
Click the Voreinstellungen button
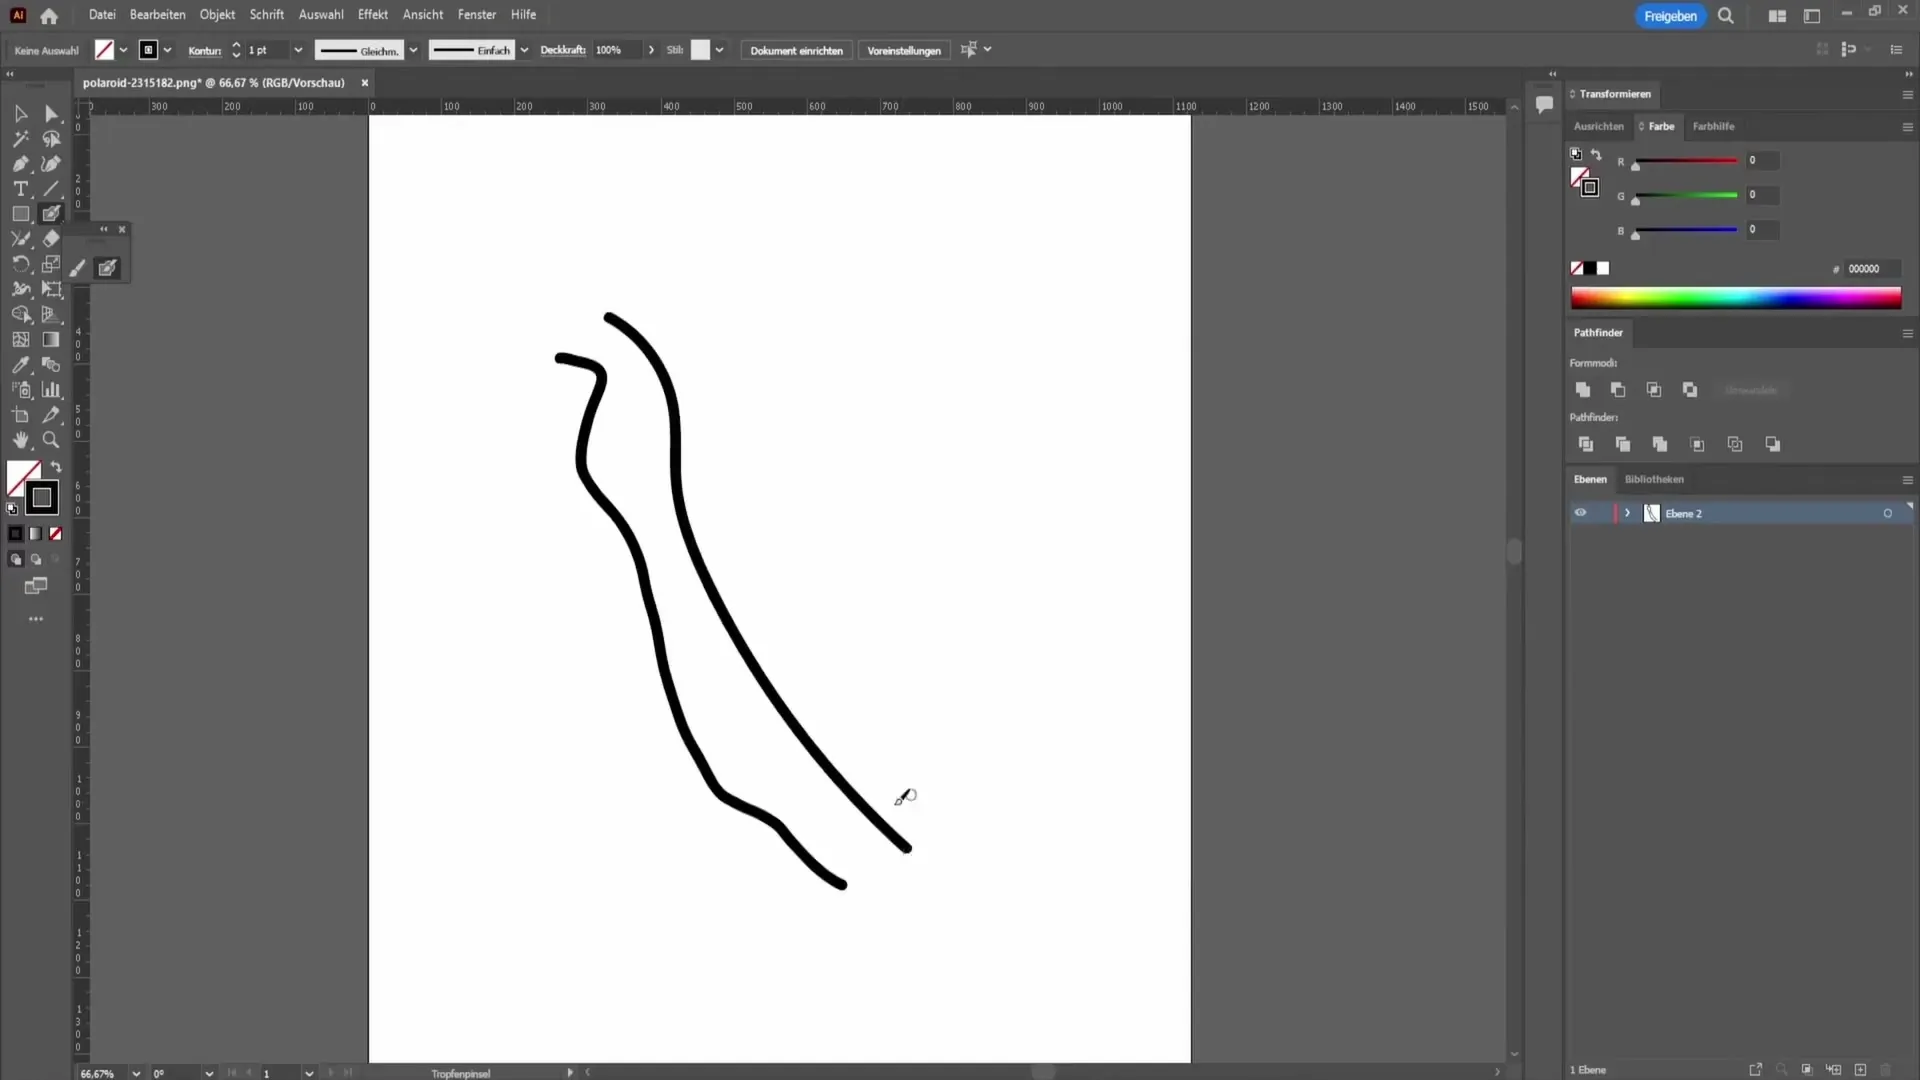coord(904,50)
